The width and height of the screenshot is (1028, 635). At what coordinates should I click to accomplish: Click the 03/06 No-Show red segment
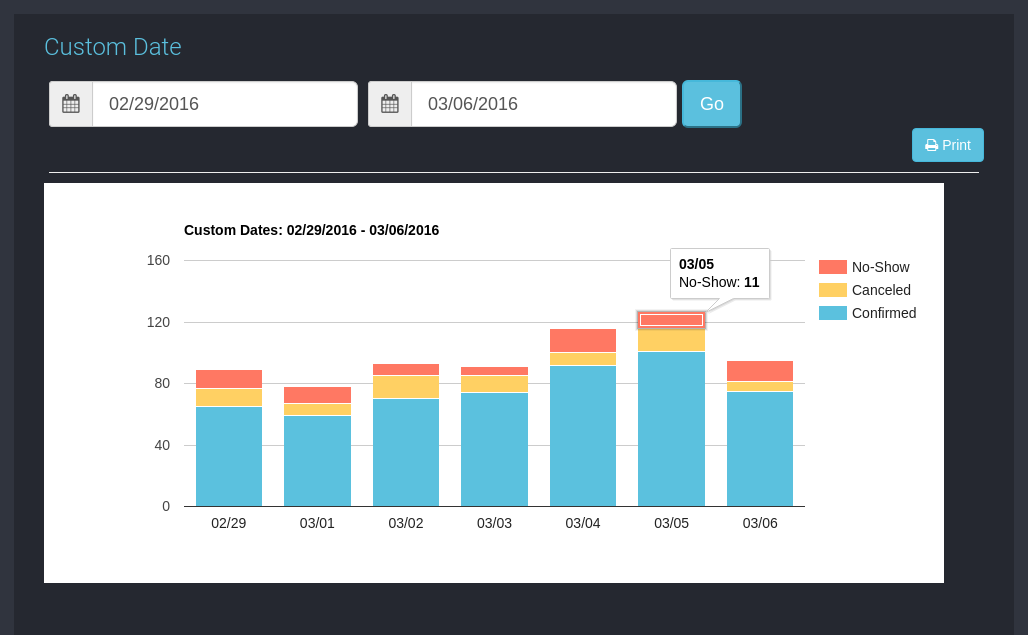click(x=760, y=371)
